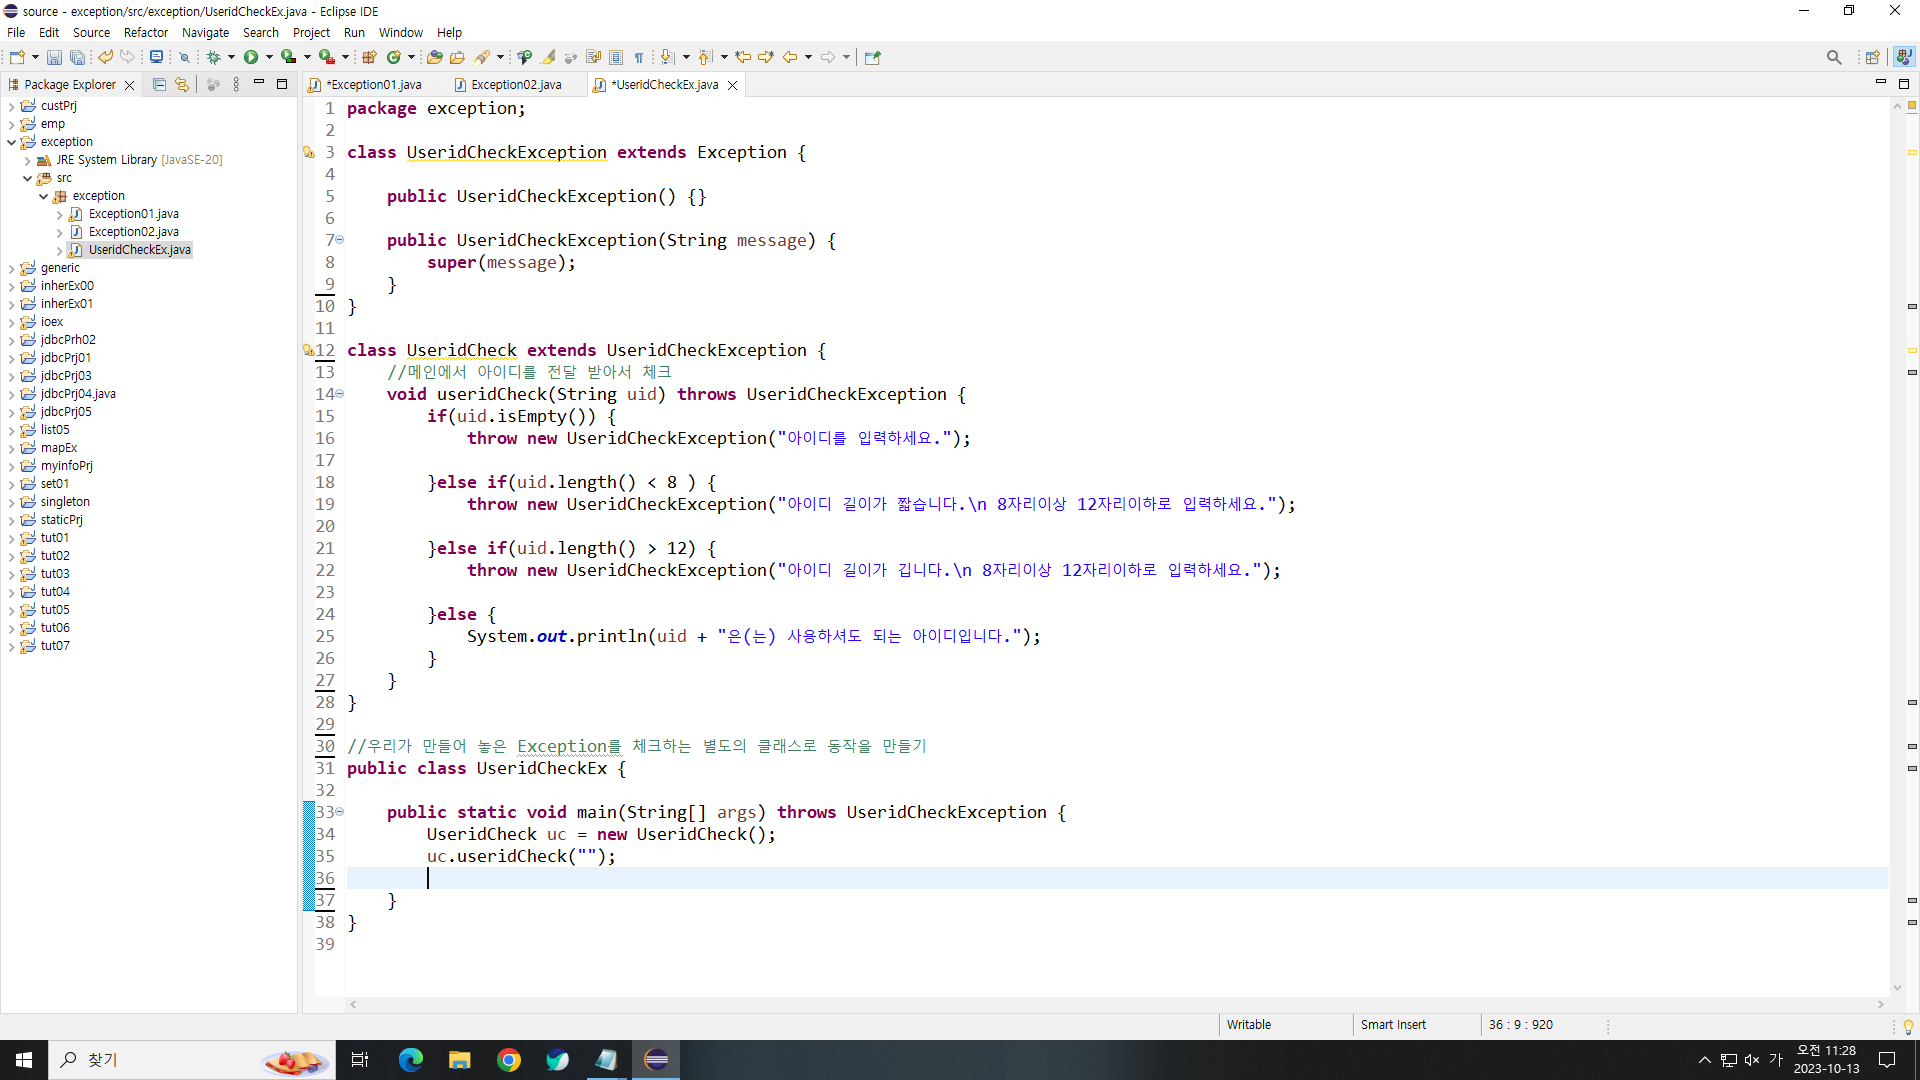Open the Run button dropdown arrow
1920x1080 pixels.
pos(269,57)
